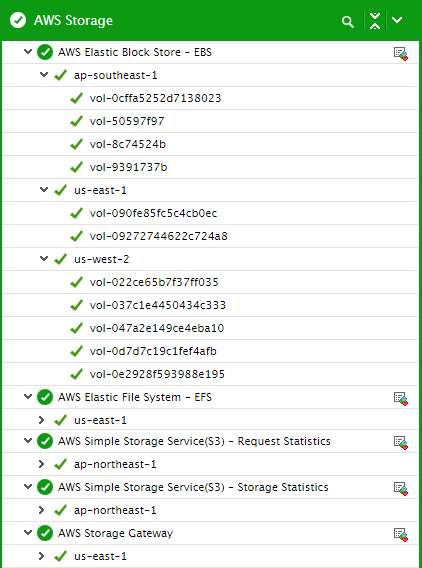This screenshot has height=568, width=422.
Task: Select volume vol-090fe85fc5c4cb0ec
Action: [x=154, y=213]
